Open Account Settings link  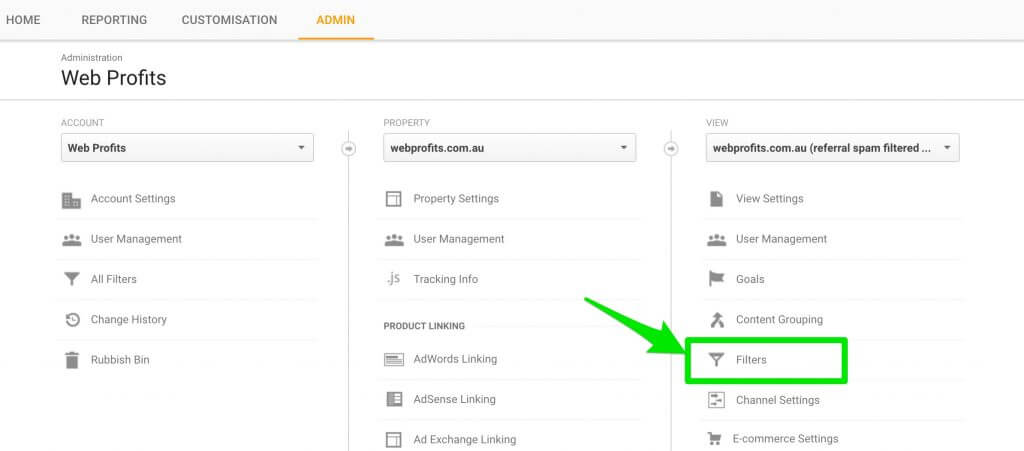133,198
